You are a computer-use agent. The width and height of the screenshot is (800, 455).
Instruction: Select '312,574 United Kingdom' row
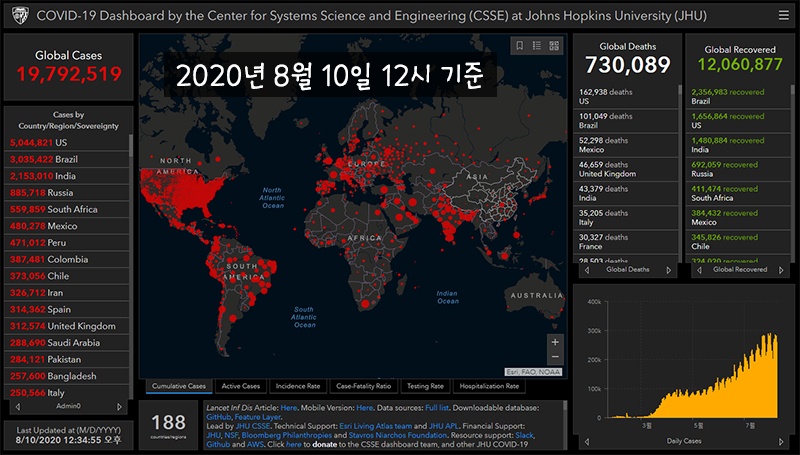[x=66, y=326]
